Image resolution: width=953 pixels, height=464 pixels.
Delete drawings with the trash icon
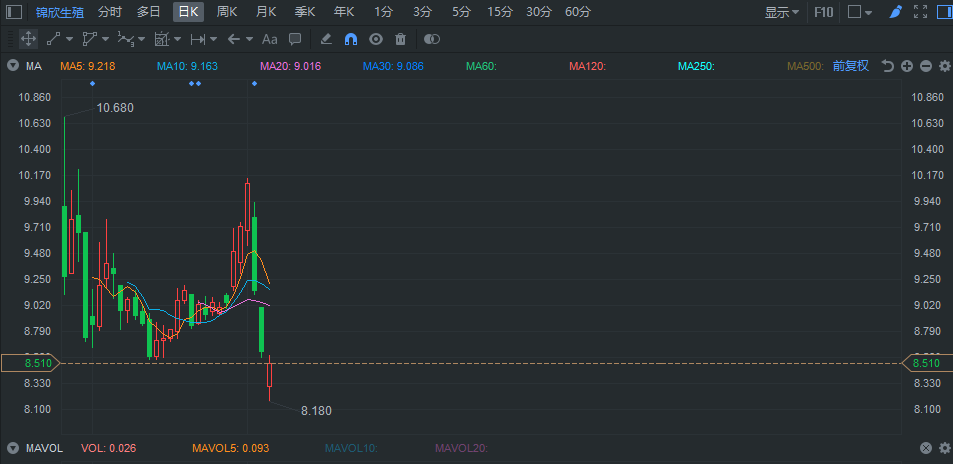click(401, 39)
